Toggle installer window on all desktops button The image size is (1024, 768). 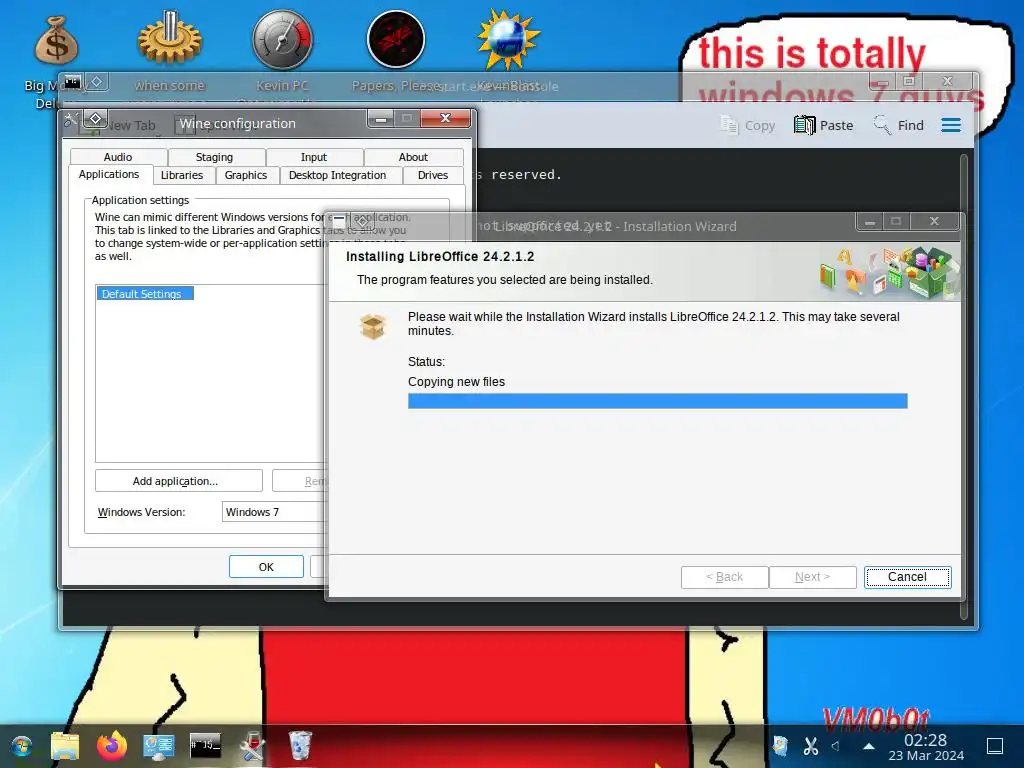coord(362,221)
